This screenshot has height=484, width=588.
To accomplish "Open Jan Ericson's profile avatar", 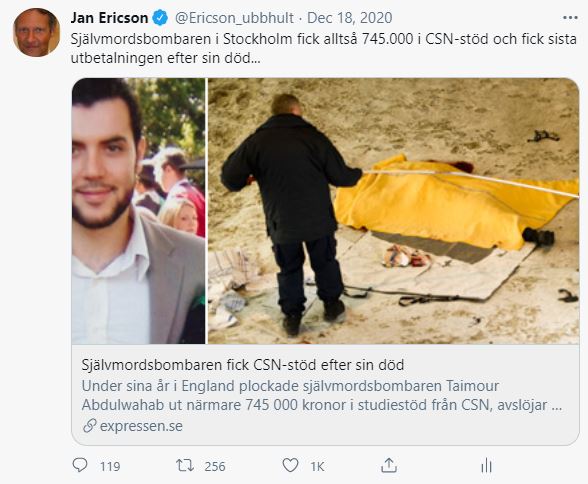I will coord(36,33).
